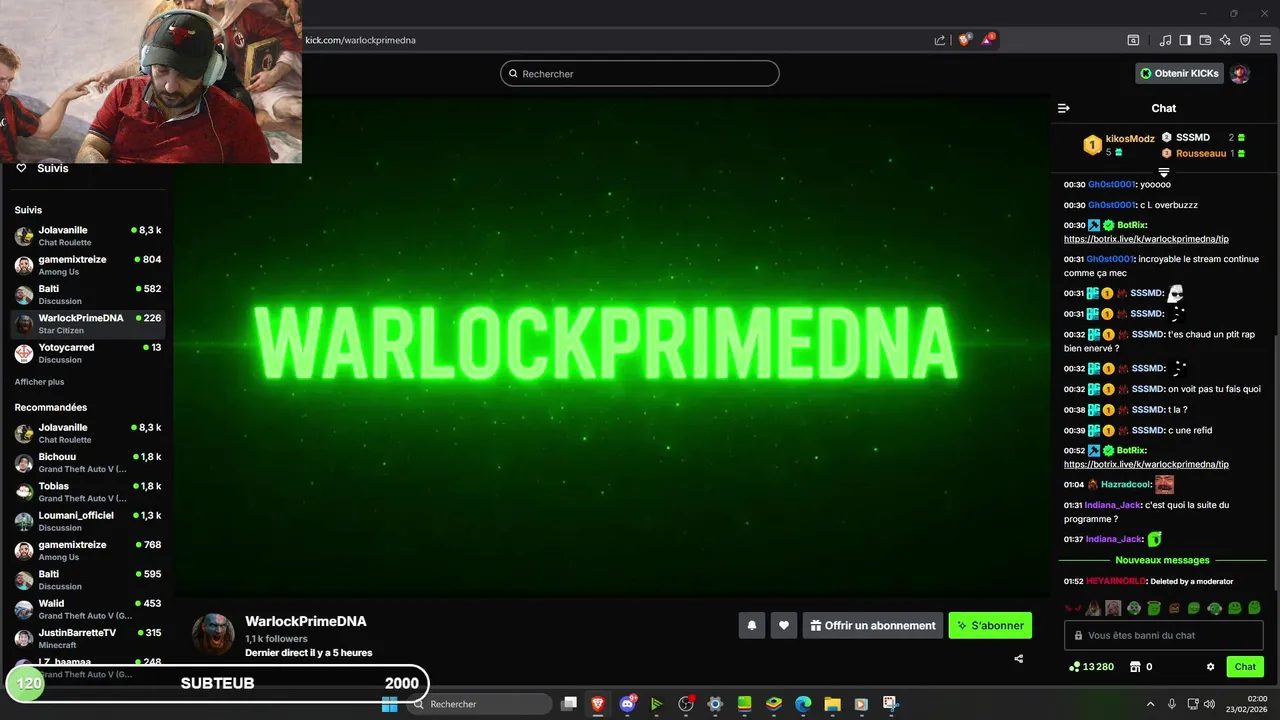Select WarlockPrimeDNA Star Citizen in sidebar
The image size is (1280, 720).
(x=88, y=324)
